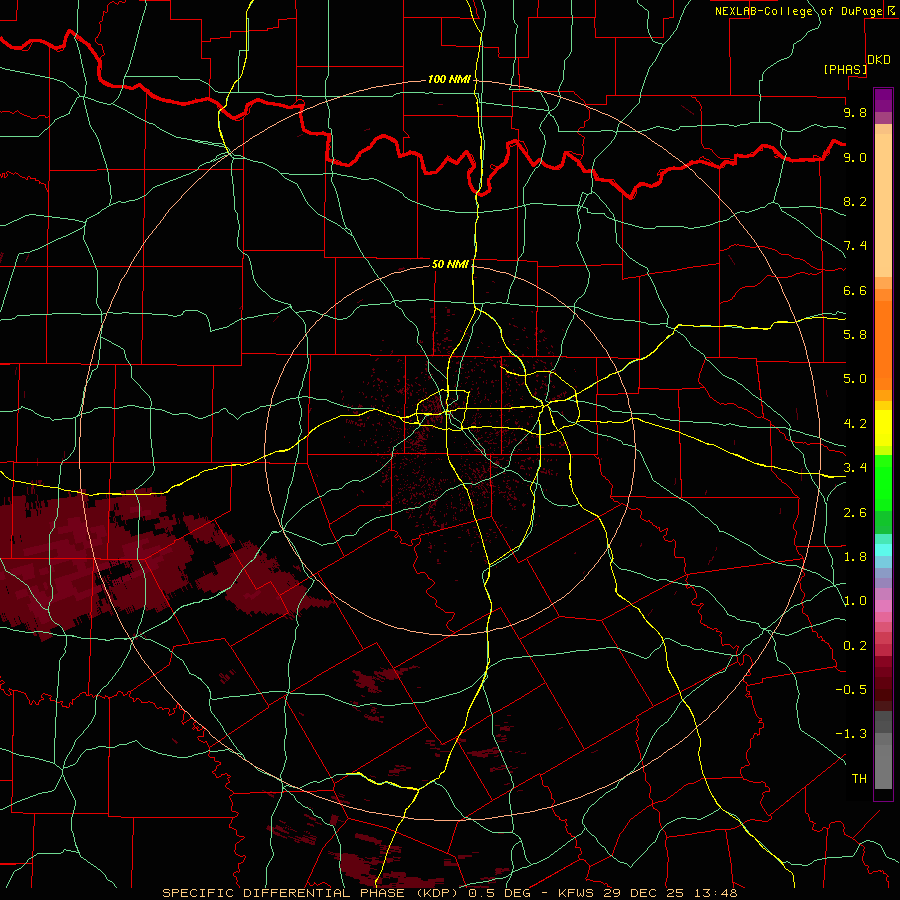Click the 6.6 scale value
900x900 pixels.
(x=855, y=290)
